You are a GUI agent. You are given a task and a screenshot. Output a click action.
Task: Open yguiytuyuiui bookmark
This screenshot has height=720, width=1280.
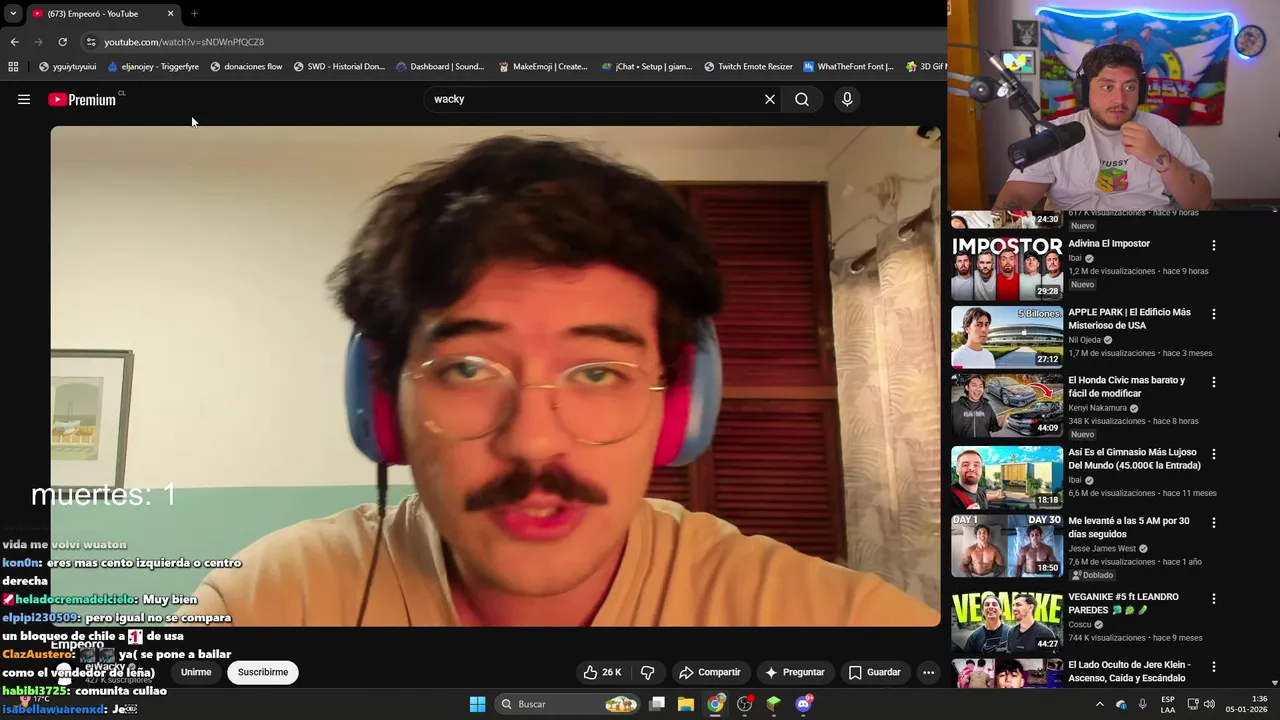[67, 67]
